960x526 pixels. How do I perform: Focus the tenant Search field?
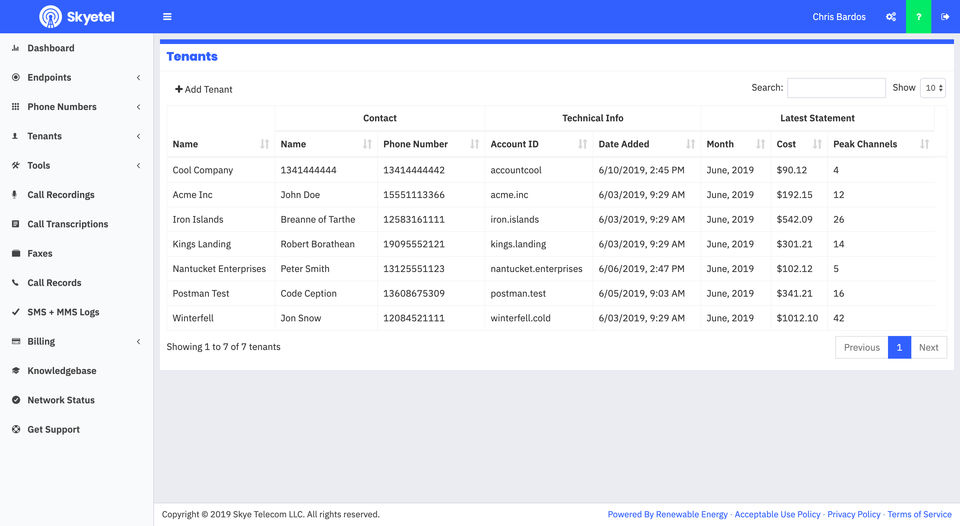[x=836, y=88]
